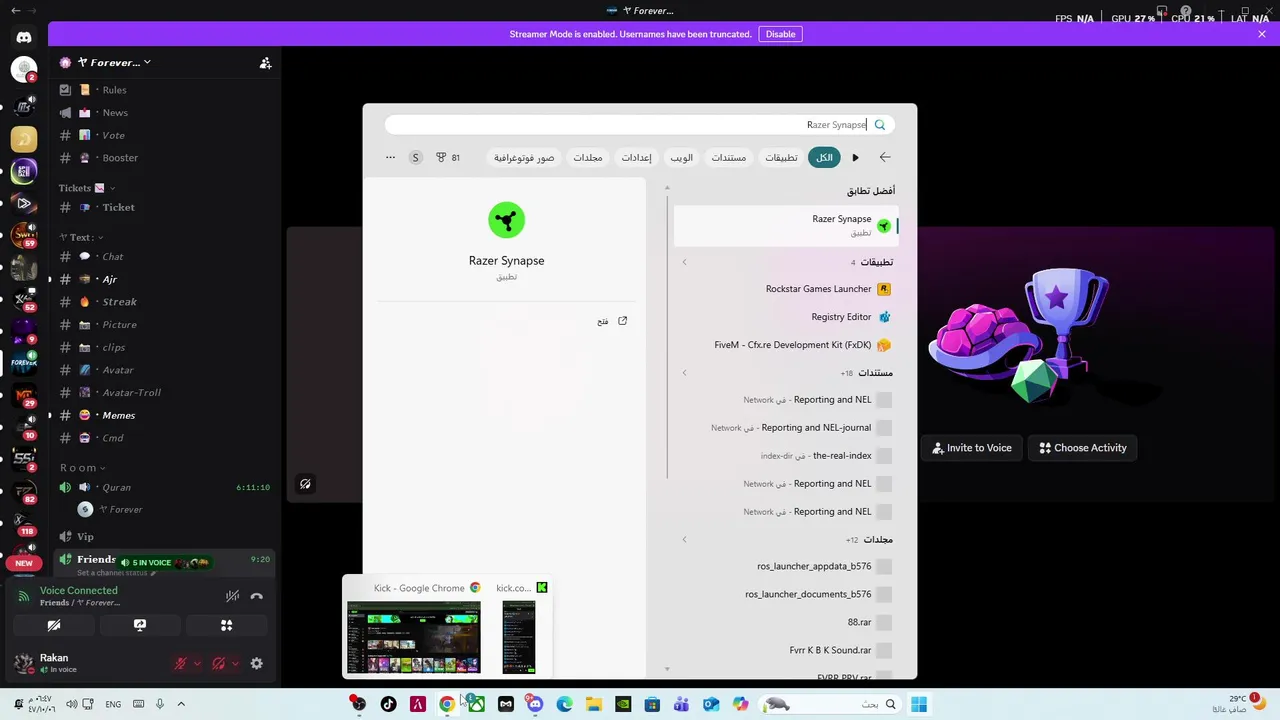Image resolution: width=1280 pixels, height=720 pixels.
Task: Select the مجلدات search filter tab
Action: [x=587, y=157]
